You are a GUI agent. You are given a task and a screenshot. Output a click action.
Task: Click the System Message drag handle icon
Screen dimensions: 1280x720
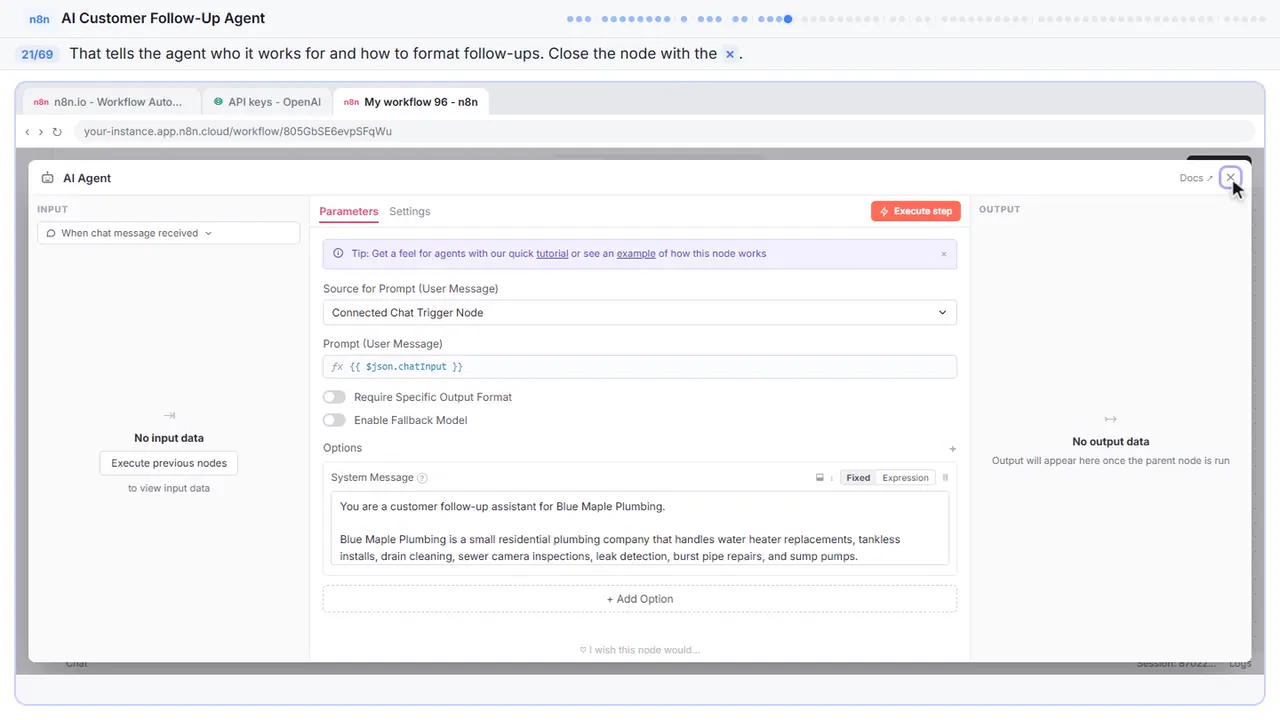(x=945, y=478)
